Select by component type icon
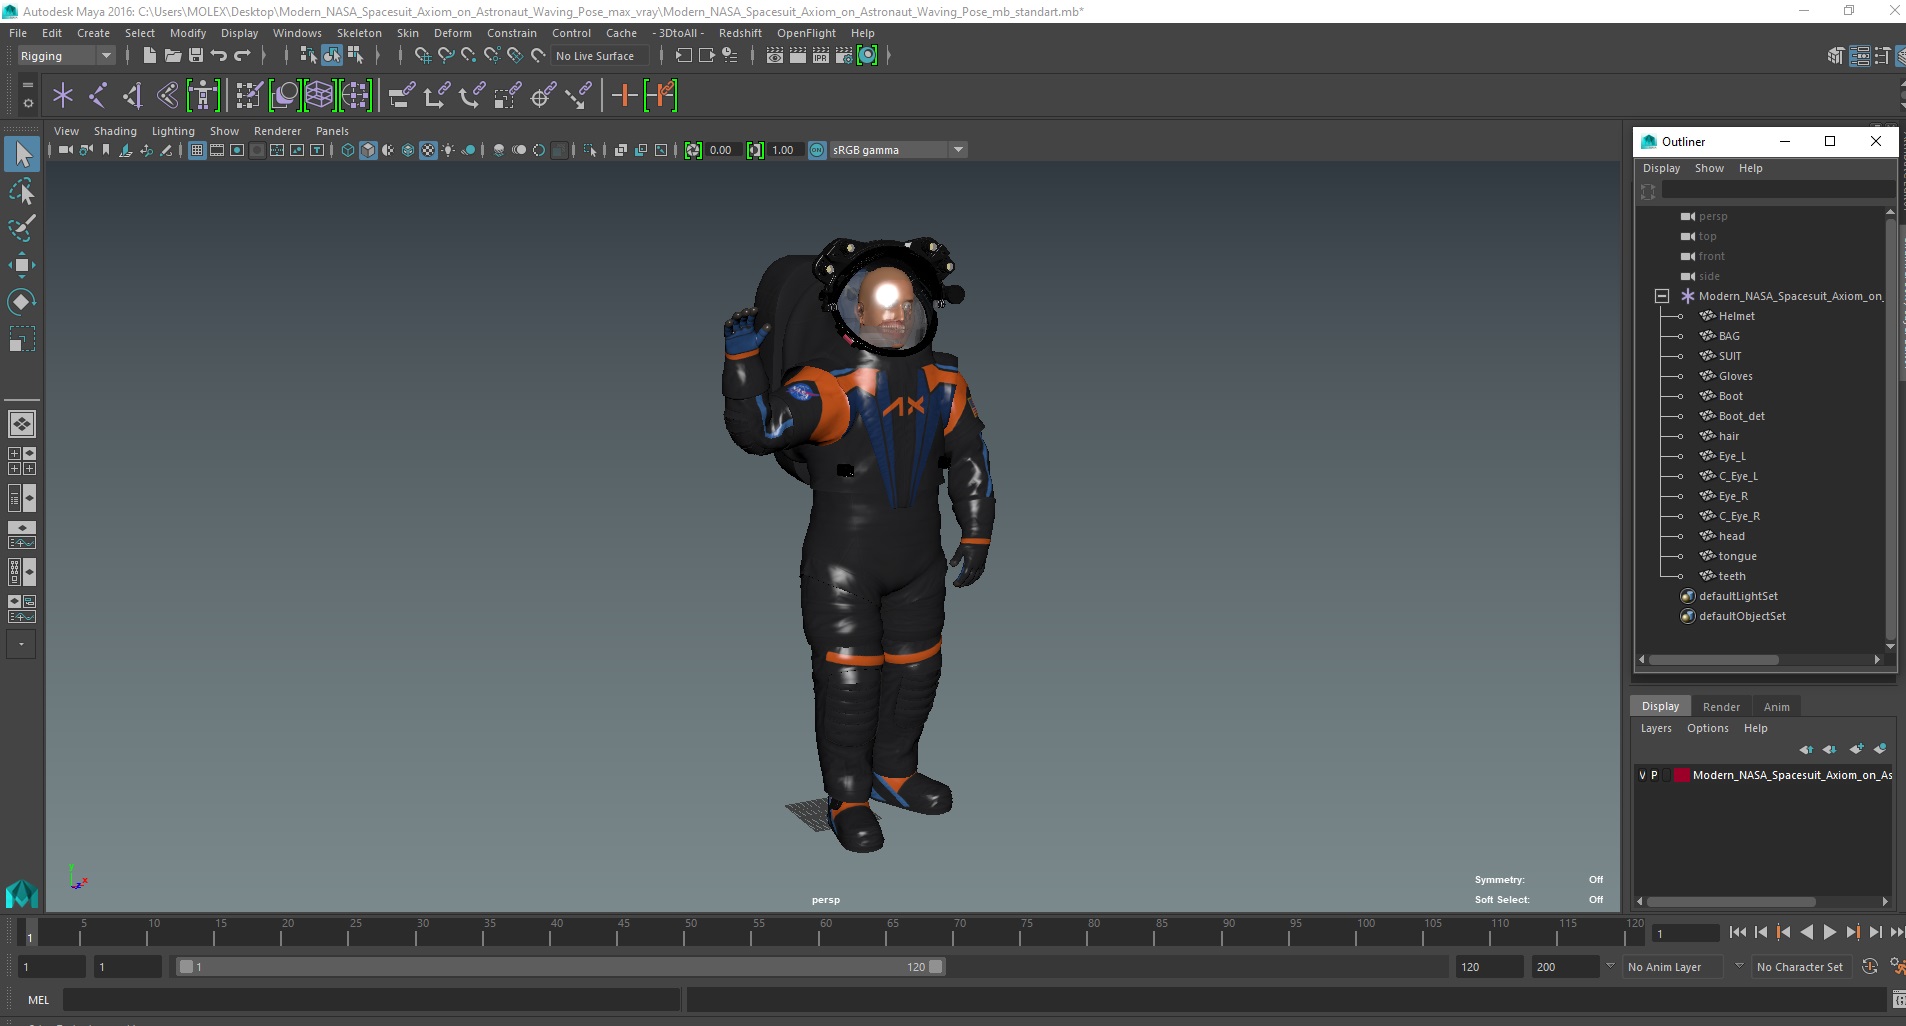This screenshot has width=1906, height=1026. (x=355, y=56)
